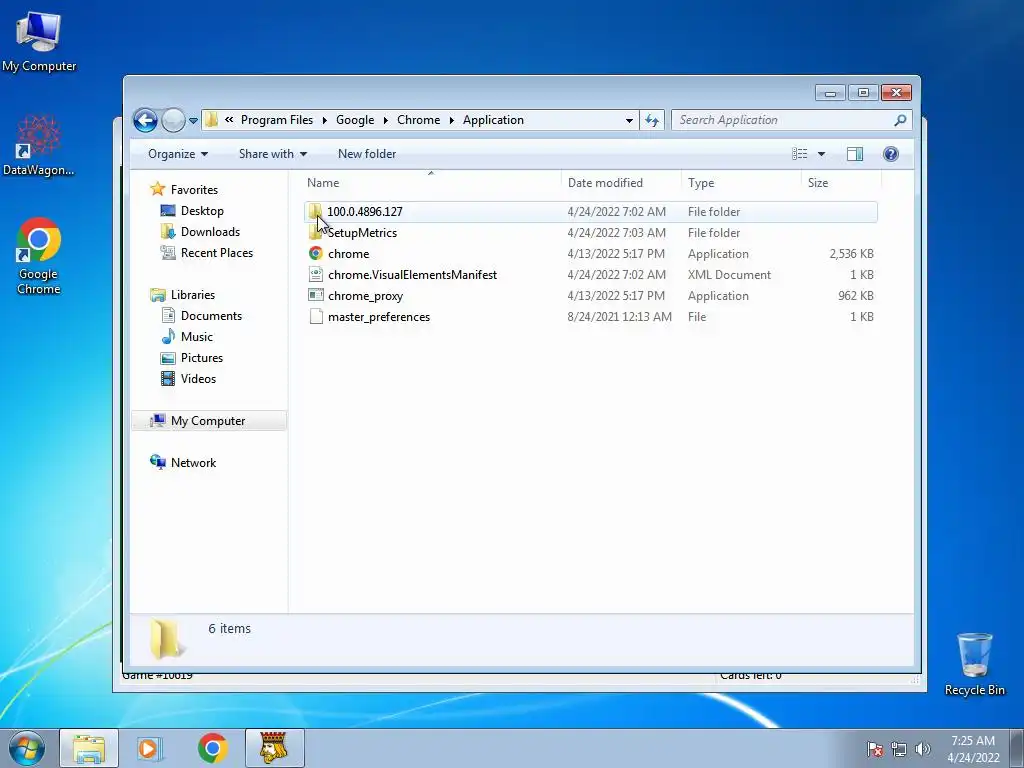This screenshot has height=768, width=1024.
Task: Expand arrow after Chrome breadcrumb
Action: (451, 120)
